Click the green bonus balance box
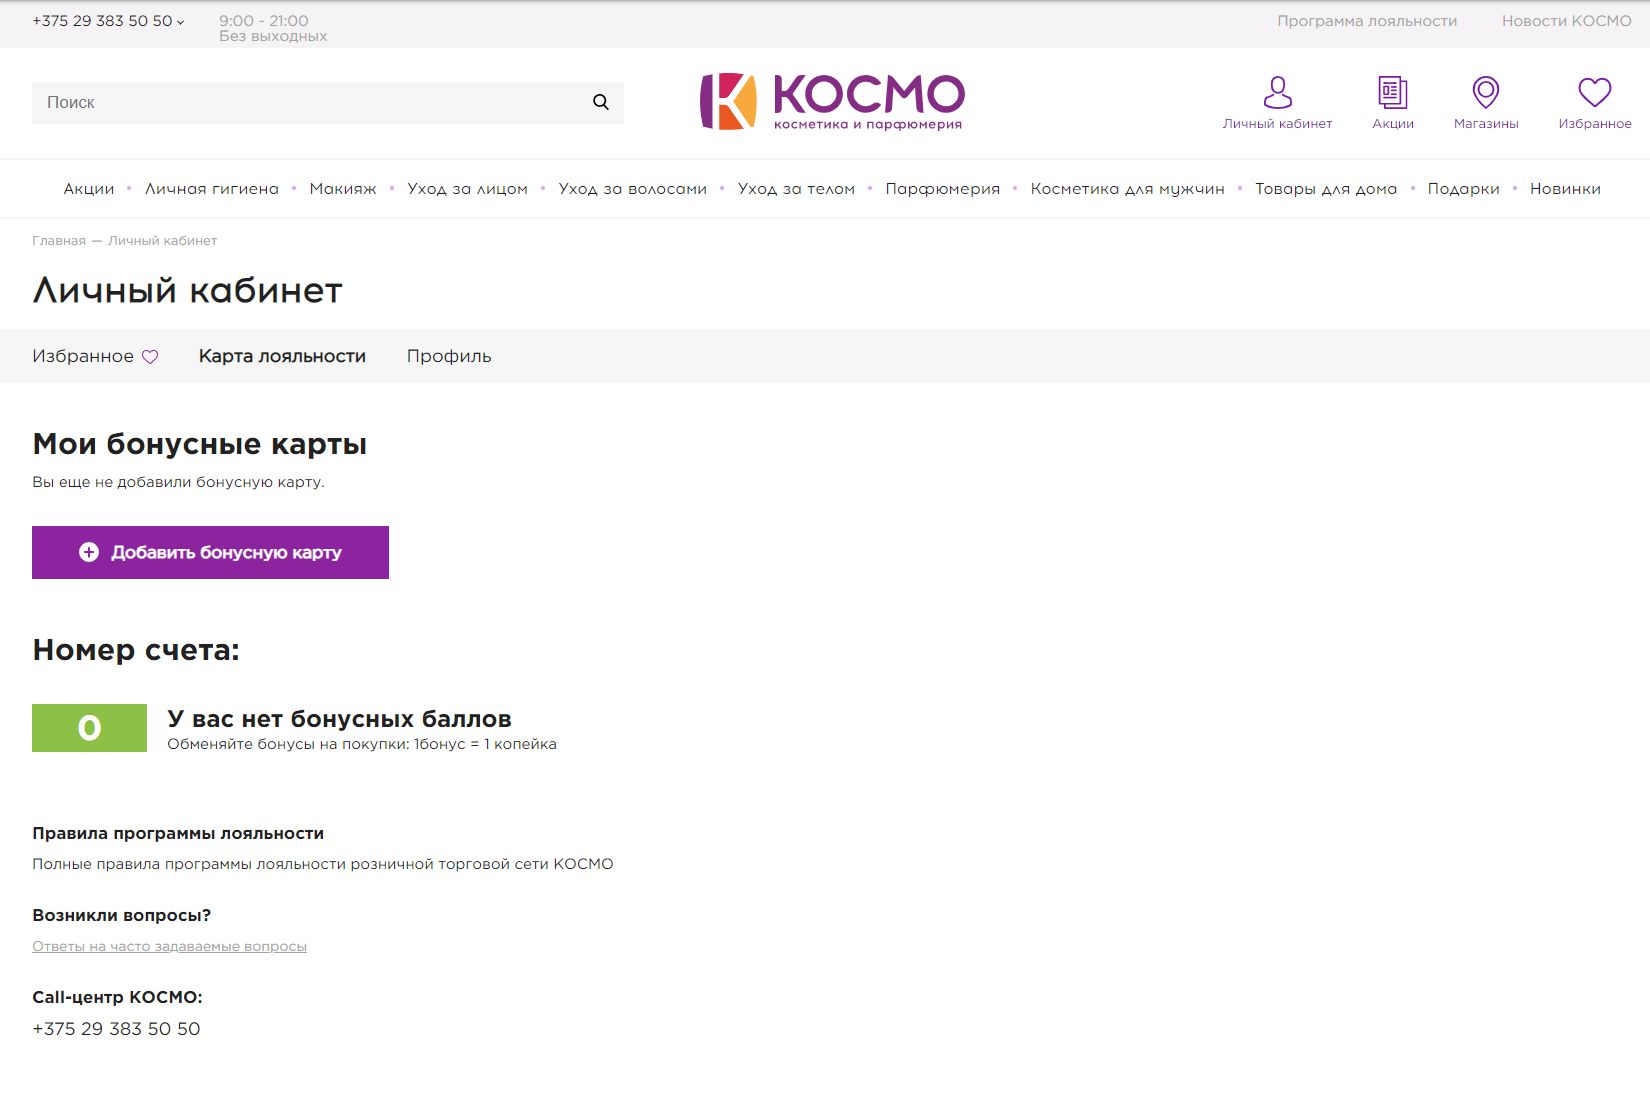The width and height of the screenshot is (1650, 1117). coord(89,728)
